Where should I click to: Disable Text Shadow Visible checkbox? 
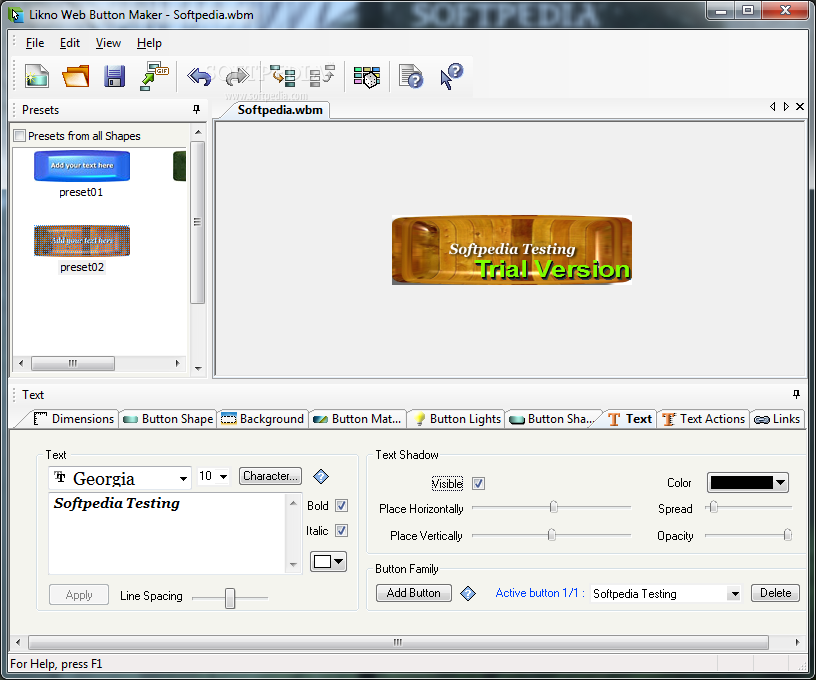tap(478, 483)
